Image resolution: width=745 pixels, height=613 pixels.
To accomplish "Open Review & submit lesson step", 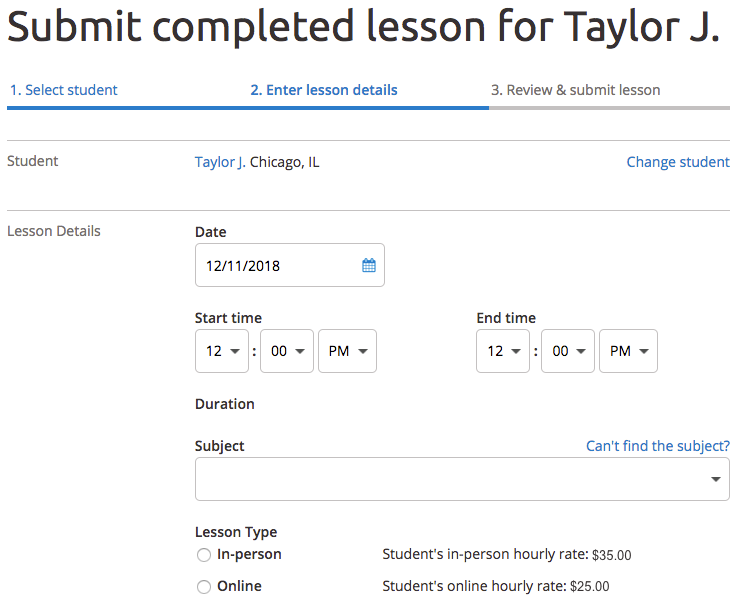I will pos(575,90).
